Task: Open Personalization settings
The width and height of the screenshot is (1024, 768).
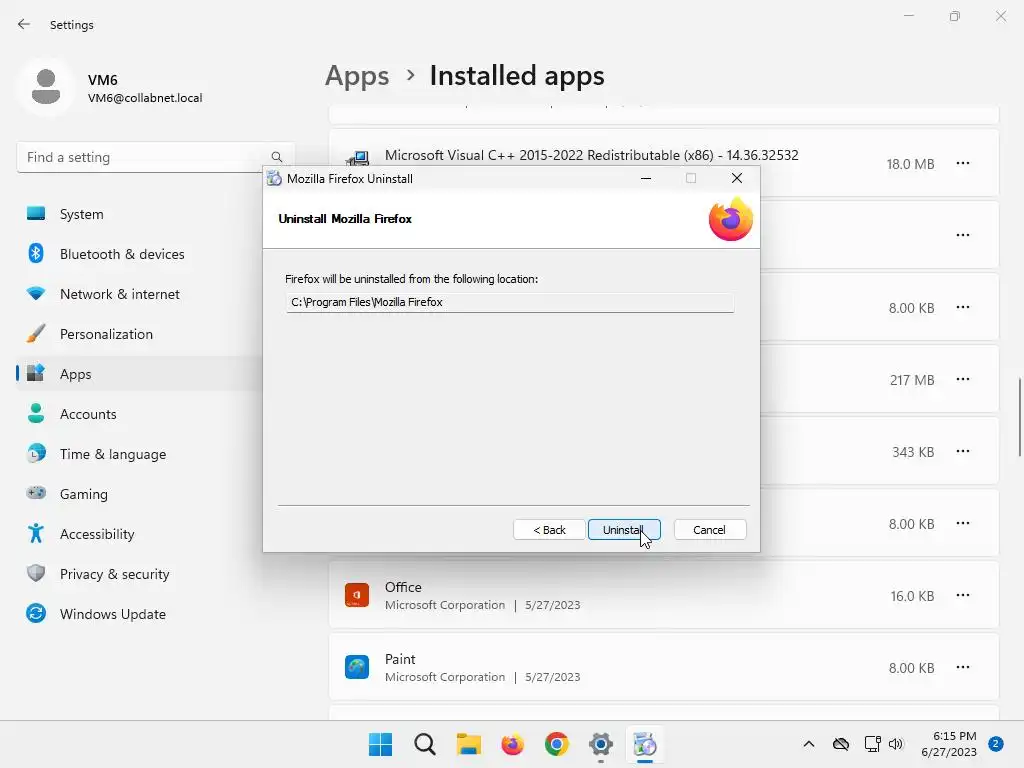Action: coord(138,334)
